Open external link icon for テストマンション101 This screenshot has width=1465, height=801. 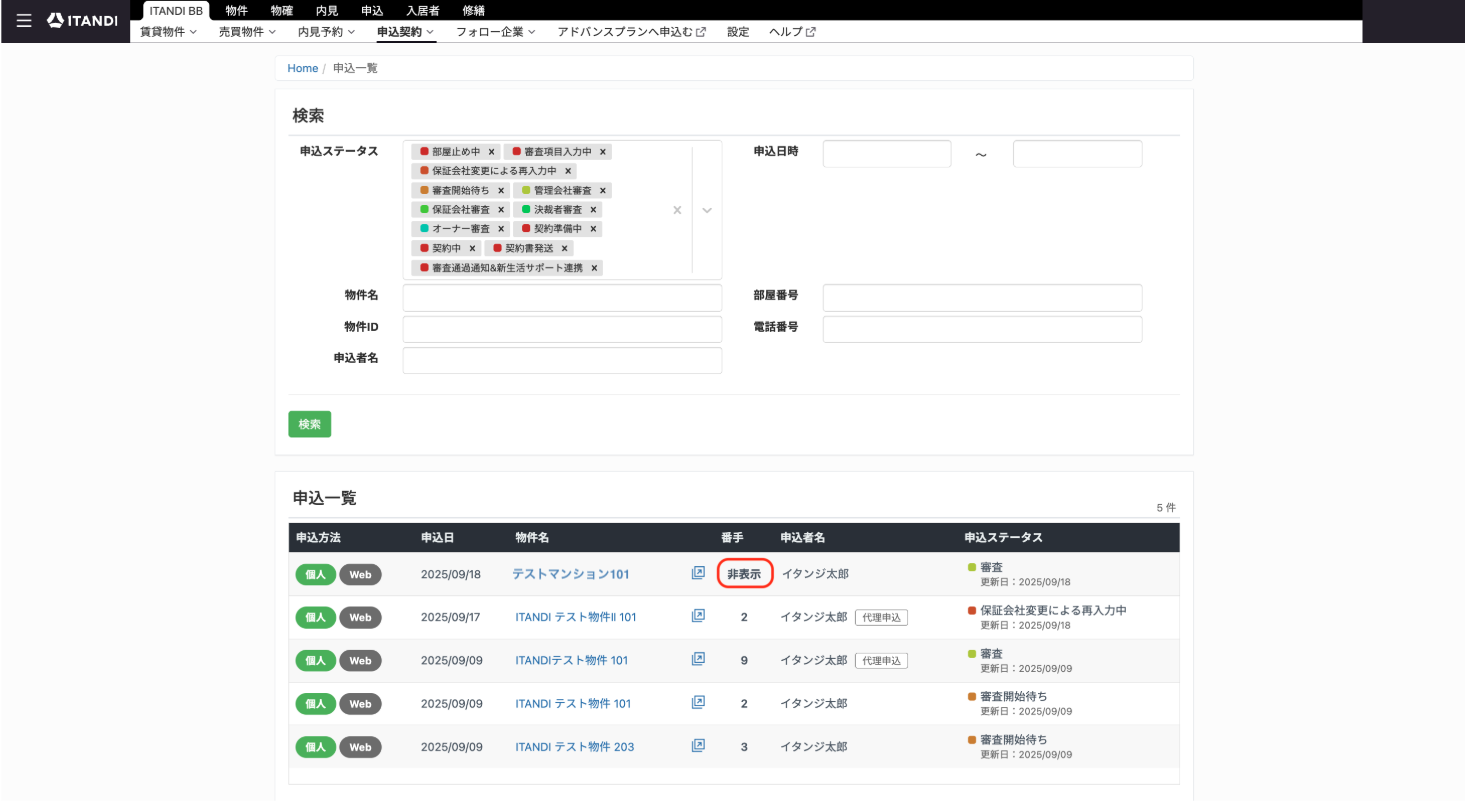(x=698, y=574)
